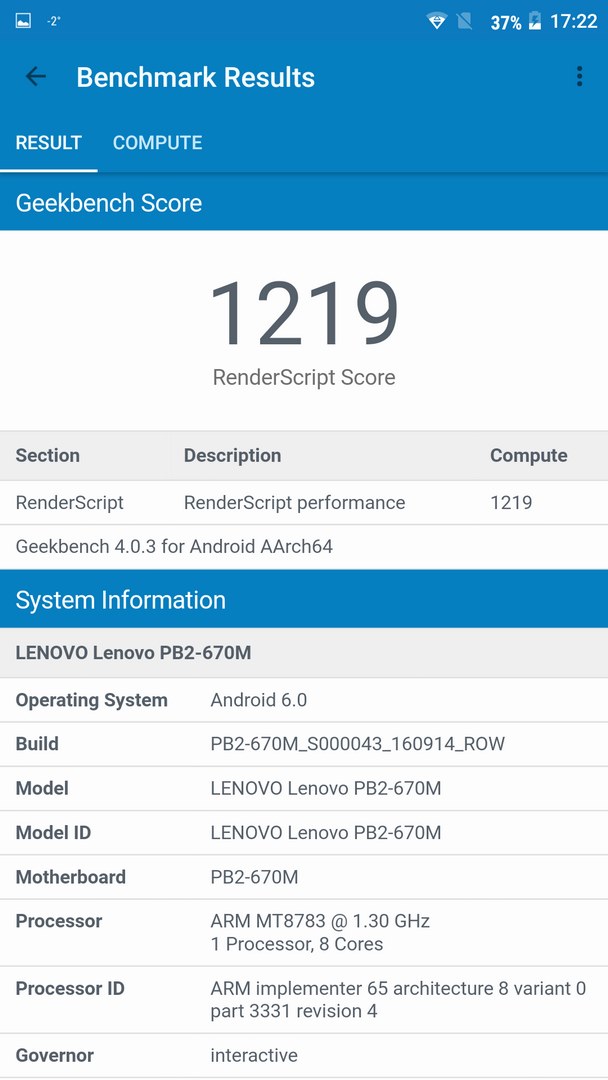
Task: Tap the Motherboard label
Action: [71, 877]
